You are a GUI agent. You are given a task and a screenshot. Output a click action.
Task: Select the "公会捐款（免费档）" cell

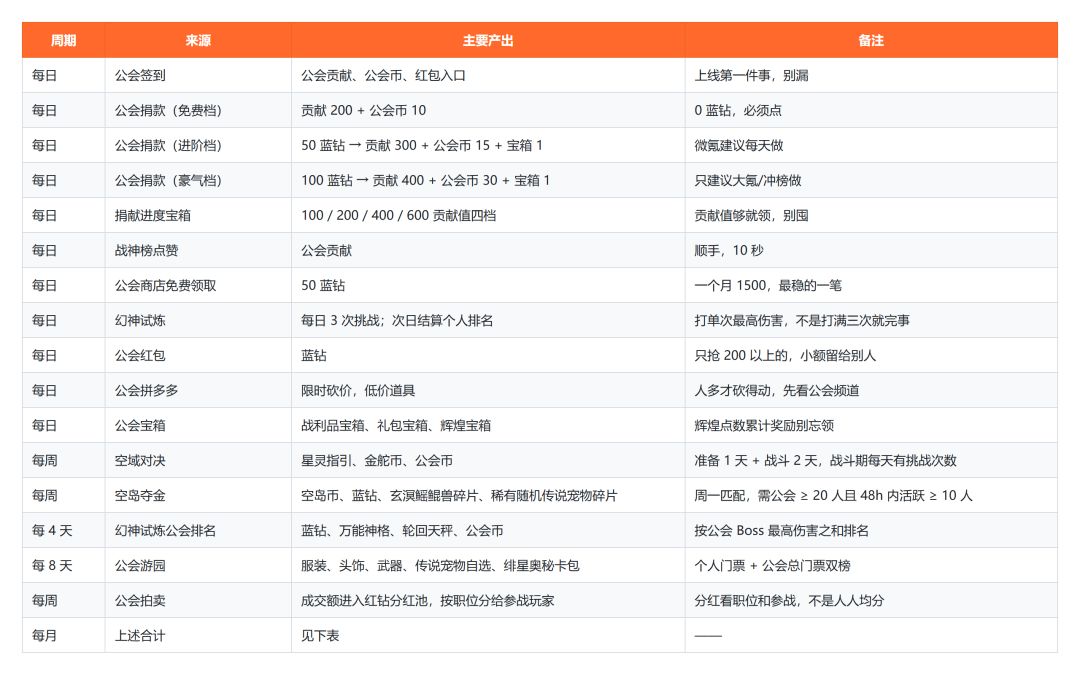tap(198, 110)
